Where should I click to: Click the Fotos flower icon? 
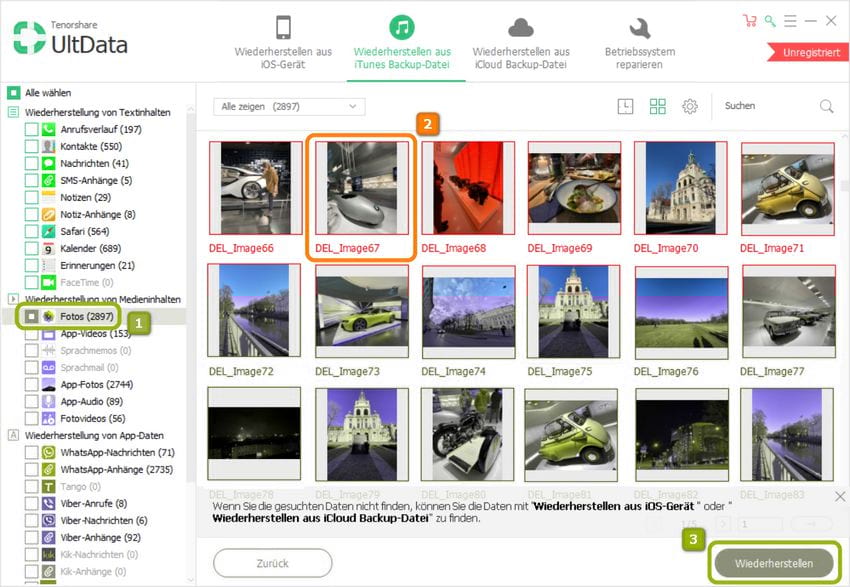coord(49,317)
